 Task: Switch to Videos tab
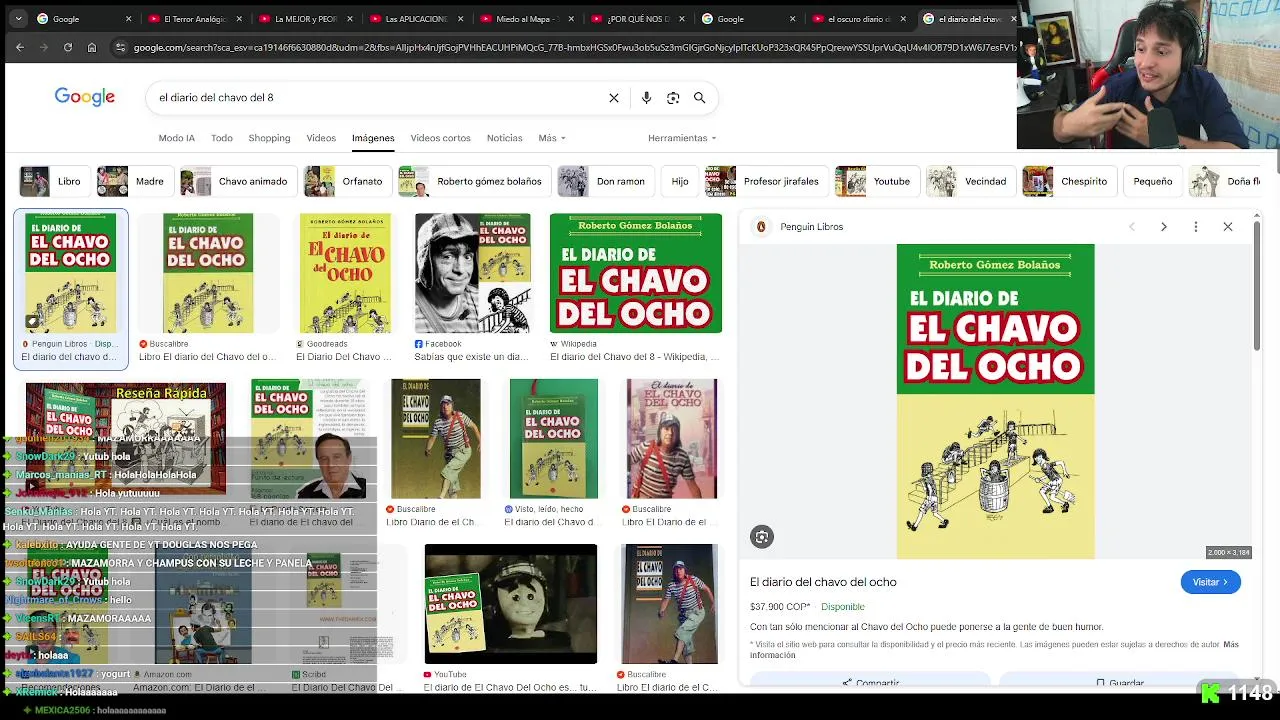(x=321, y=138)
